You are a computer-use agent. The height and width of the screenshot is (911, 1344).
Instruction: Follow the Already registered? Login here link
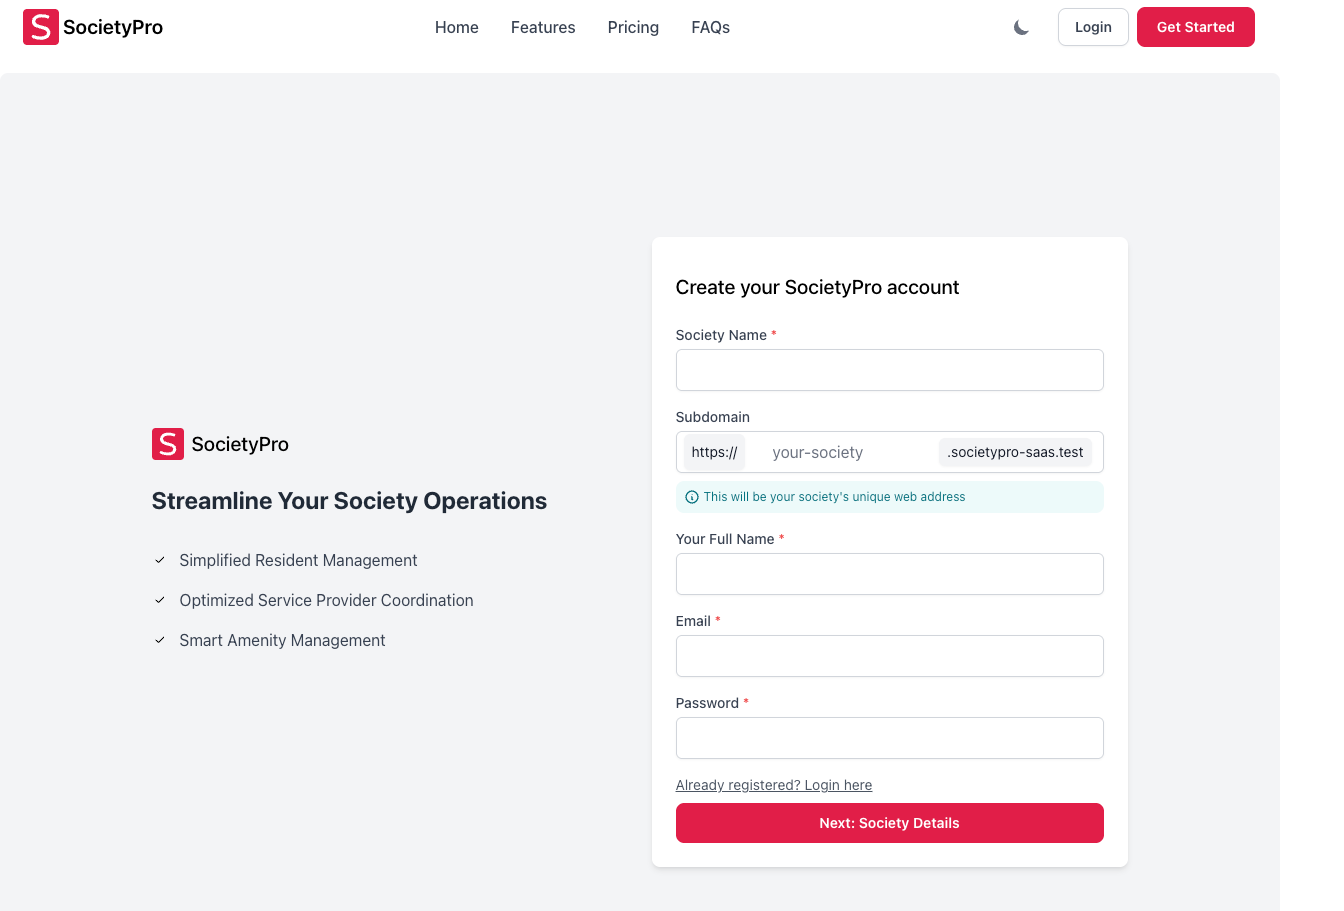coord(773,785)
